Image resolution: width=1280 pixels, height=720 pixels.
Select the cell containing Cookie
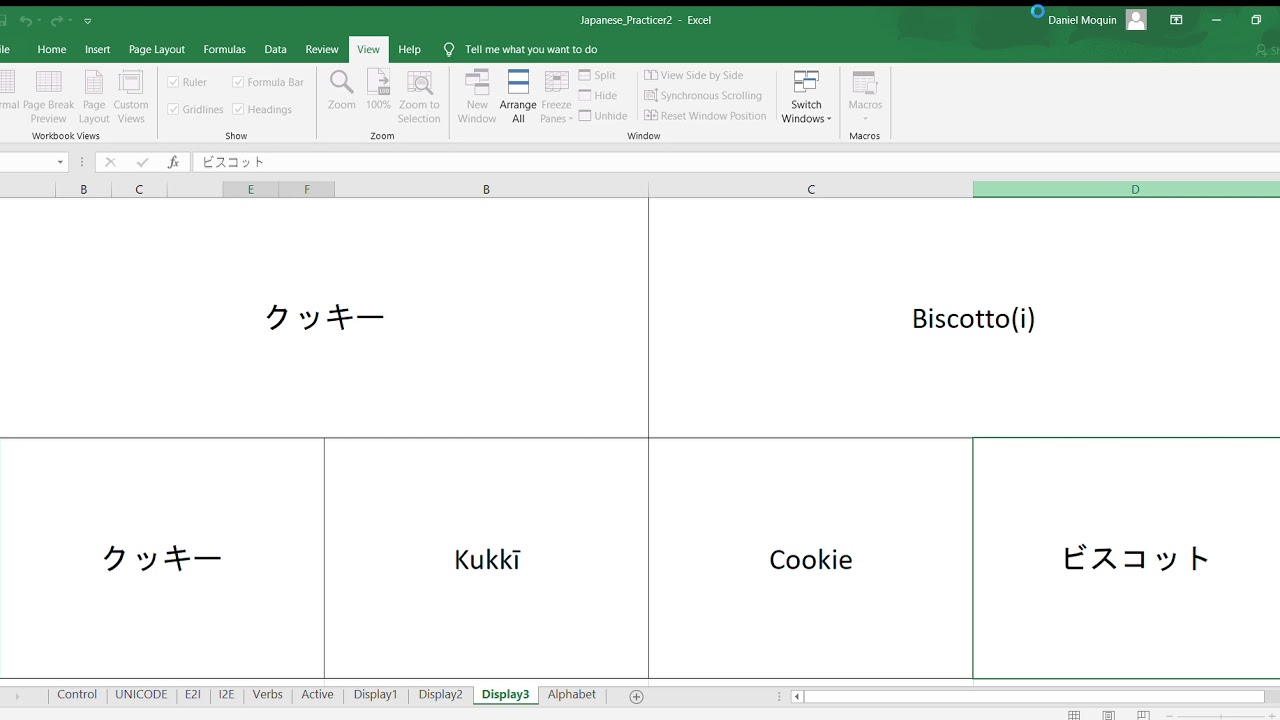click(810, 558)
